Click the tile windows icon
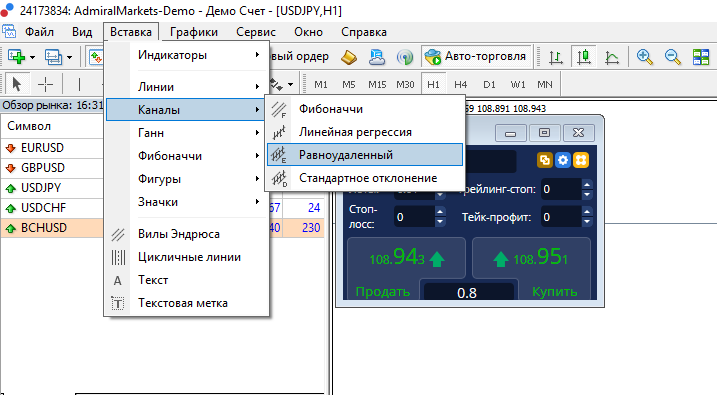717x395 pixels. 701,57
